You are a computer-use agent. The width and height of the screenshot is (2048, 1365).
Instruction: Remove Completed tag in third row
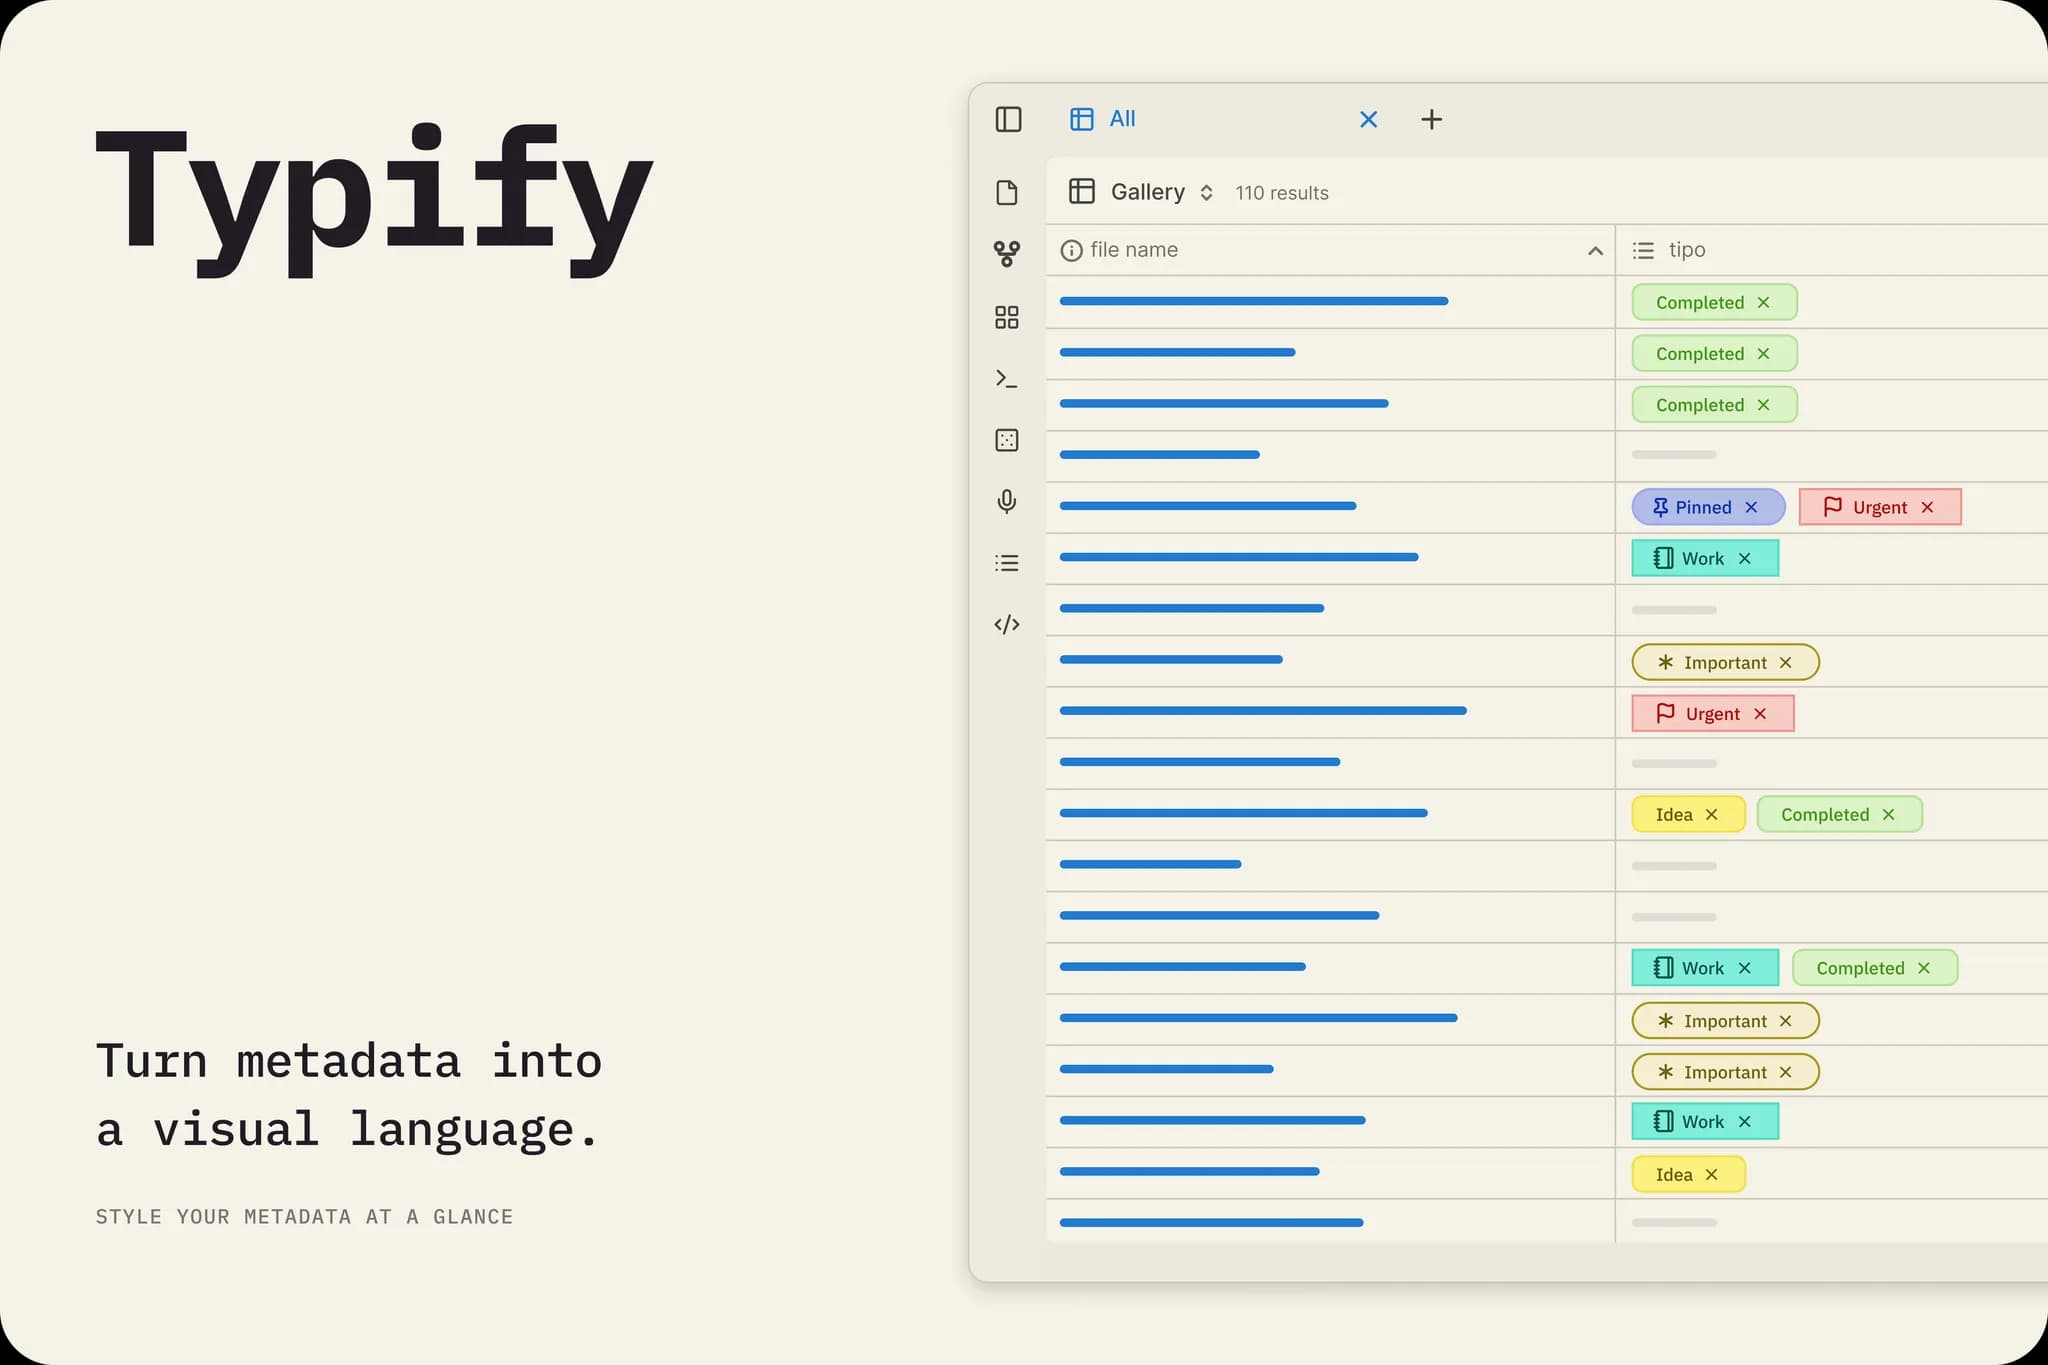[1764, 404]
